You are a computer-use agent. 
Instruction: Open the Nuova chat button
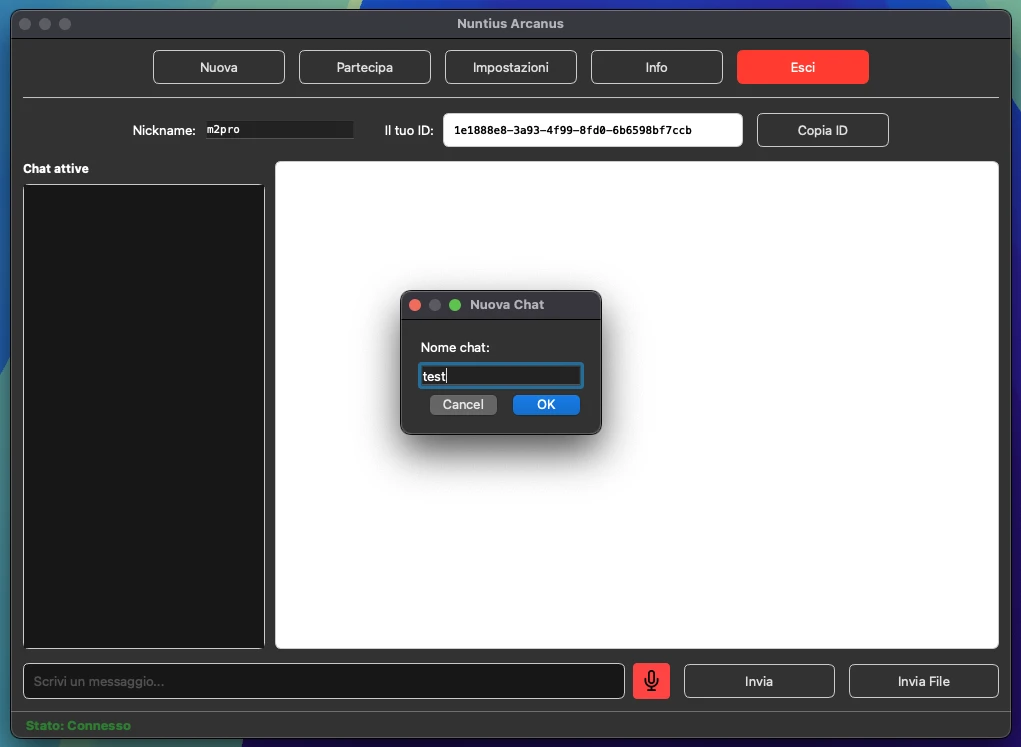pos(219,67)
